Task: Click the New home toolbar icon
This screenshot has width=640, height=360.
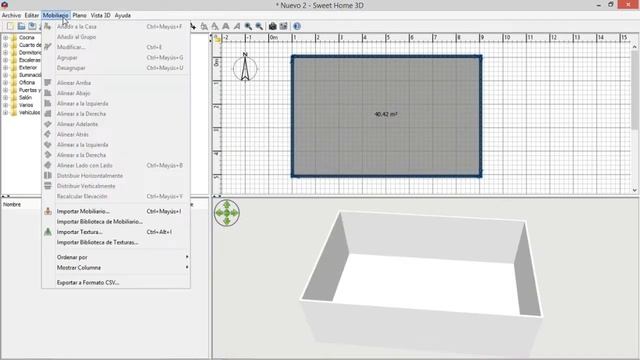Action: click(10, 26)
